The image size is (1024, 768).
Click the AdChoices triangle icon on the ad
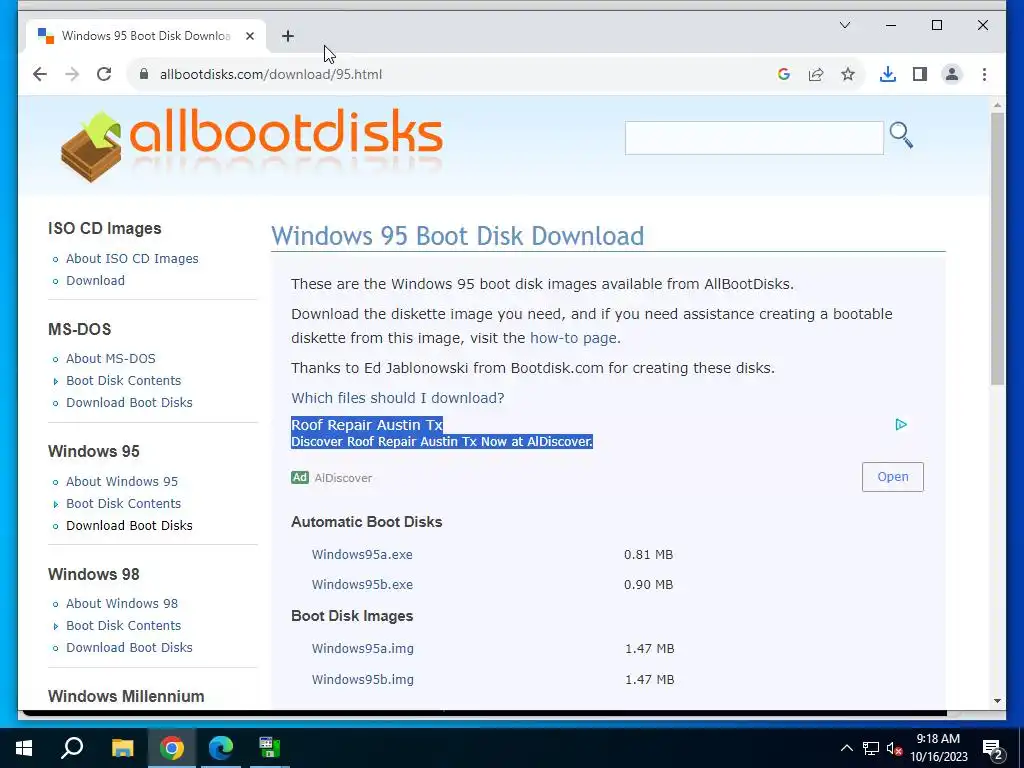pyautogui.click(x=901, y=424)
